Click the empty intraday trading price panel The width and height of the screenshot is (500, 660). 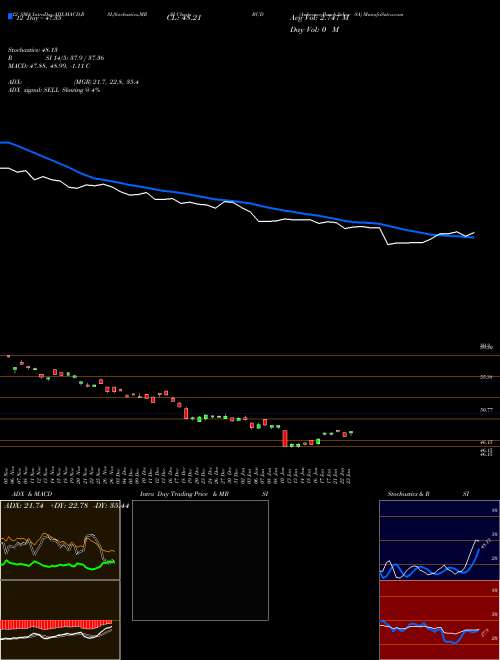point(200,560)
